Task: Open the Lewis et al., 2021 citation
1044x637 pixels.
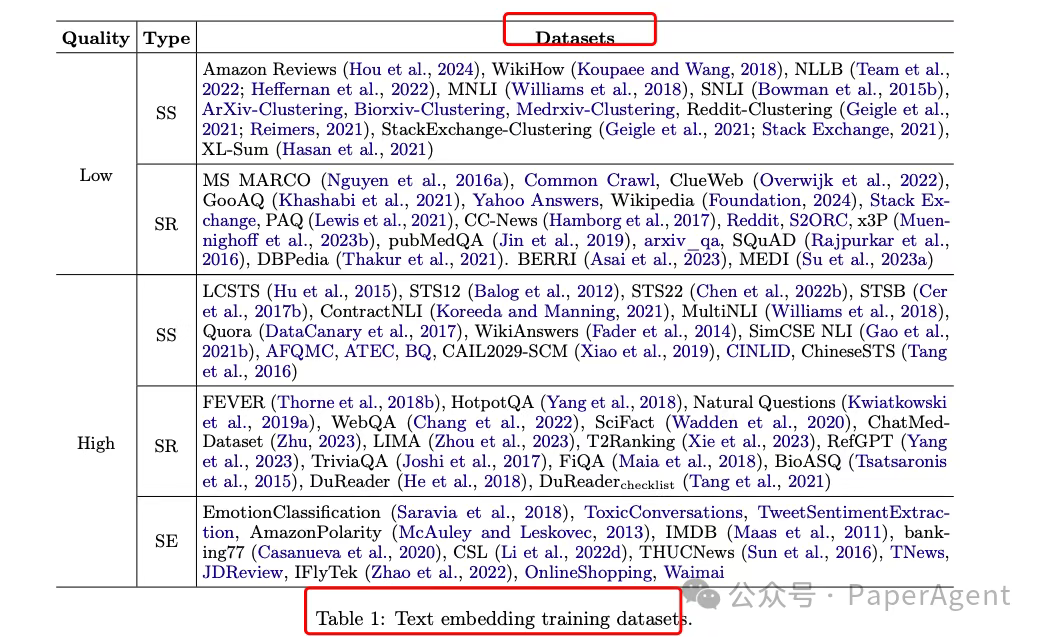Action: click(380, 220)
